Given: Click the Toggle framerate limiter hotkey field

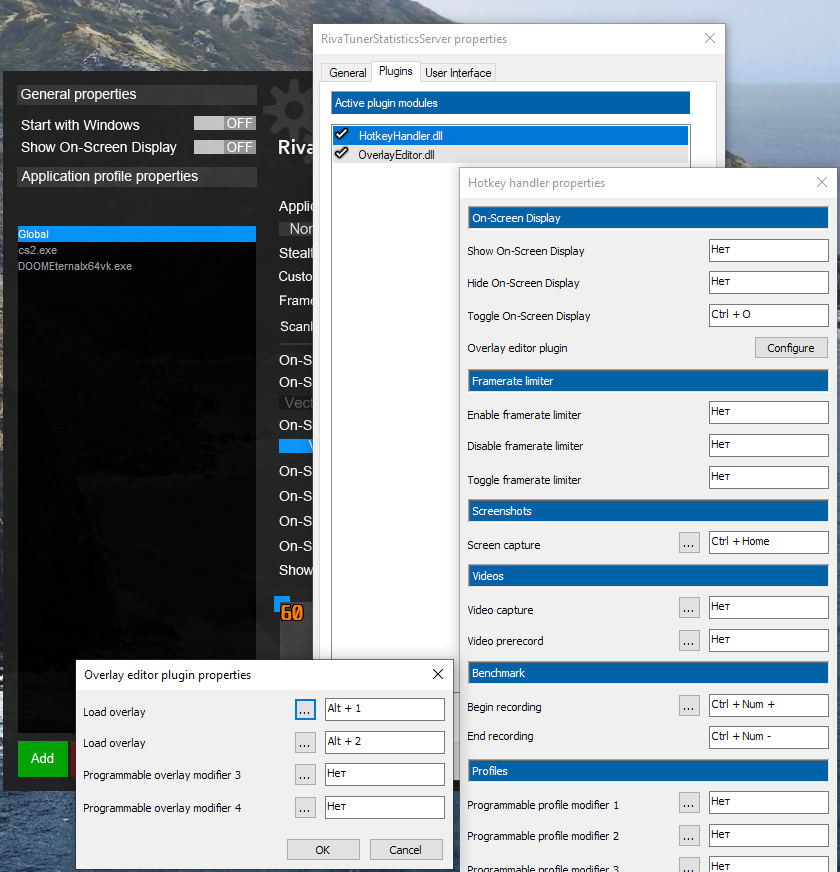Looking at the screenshot, I should (768, 478).
